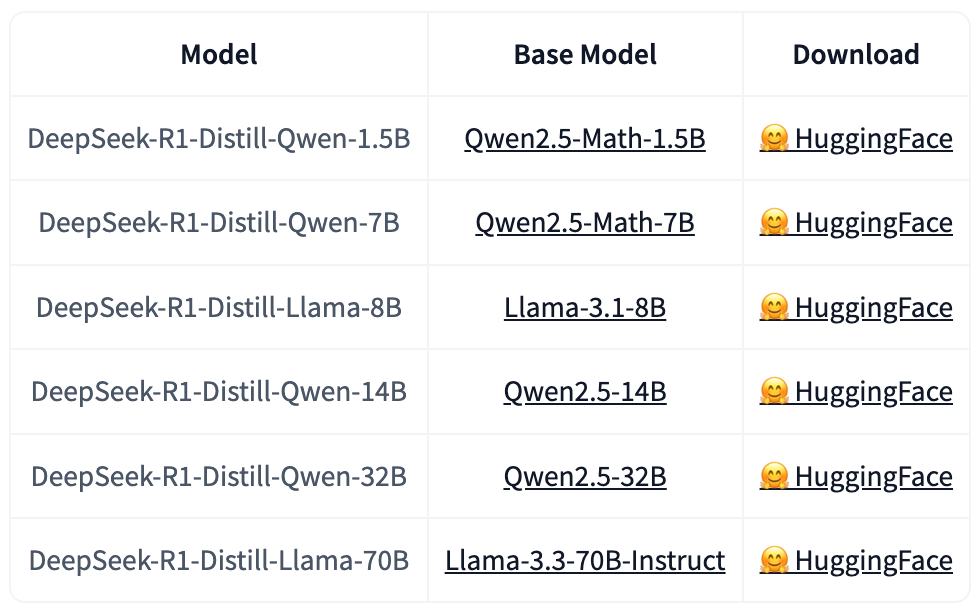Image resolution: width=980 pixels, height=610 pixels.
Task: Select the DeepSeek-R1-Distill-Qwen-1.5B model name
Action: point(219,138)
